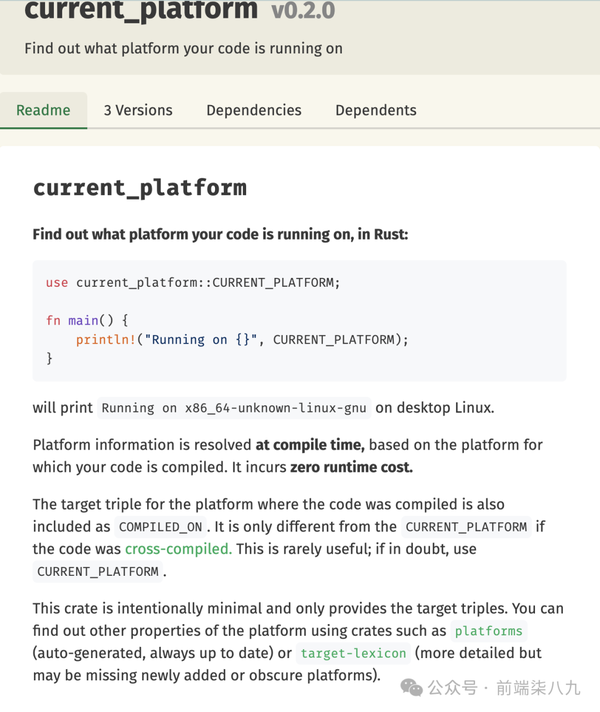Click the current_platform crate title at top
Viewport: 600px width, 712px height.
click(141, 12)
